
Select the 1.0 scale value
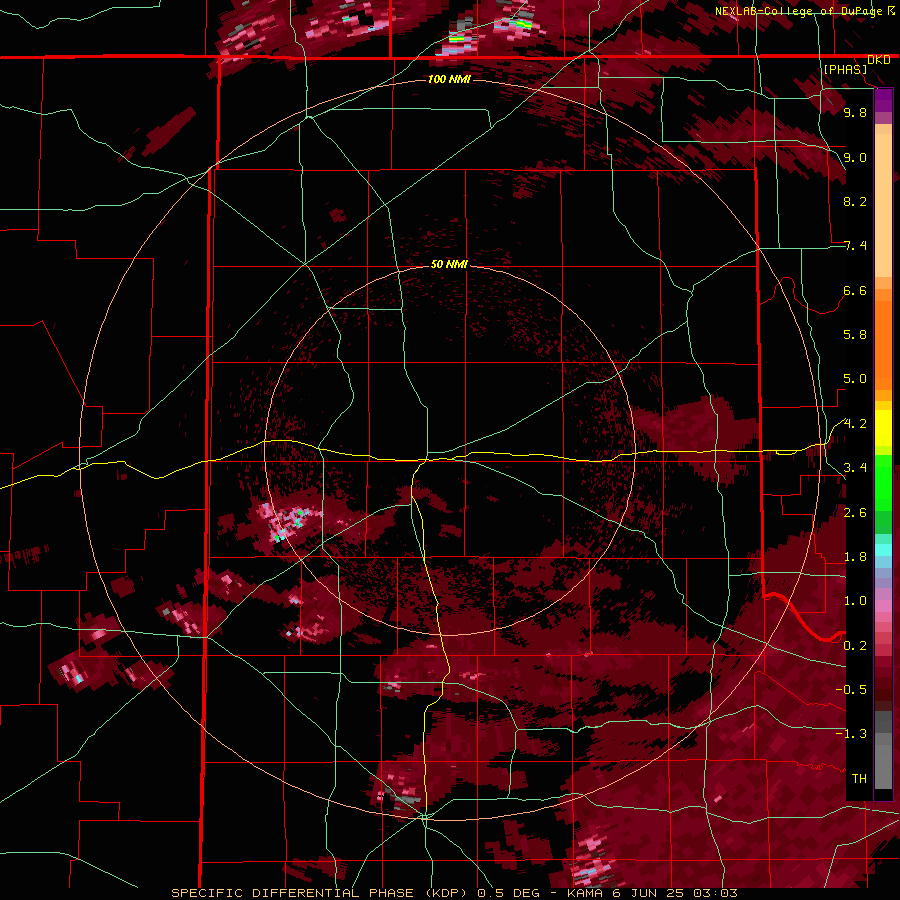855,601
